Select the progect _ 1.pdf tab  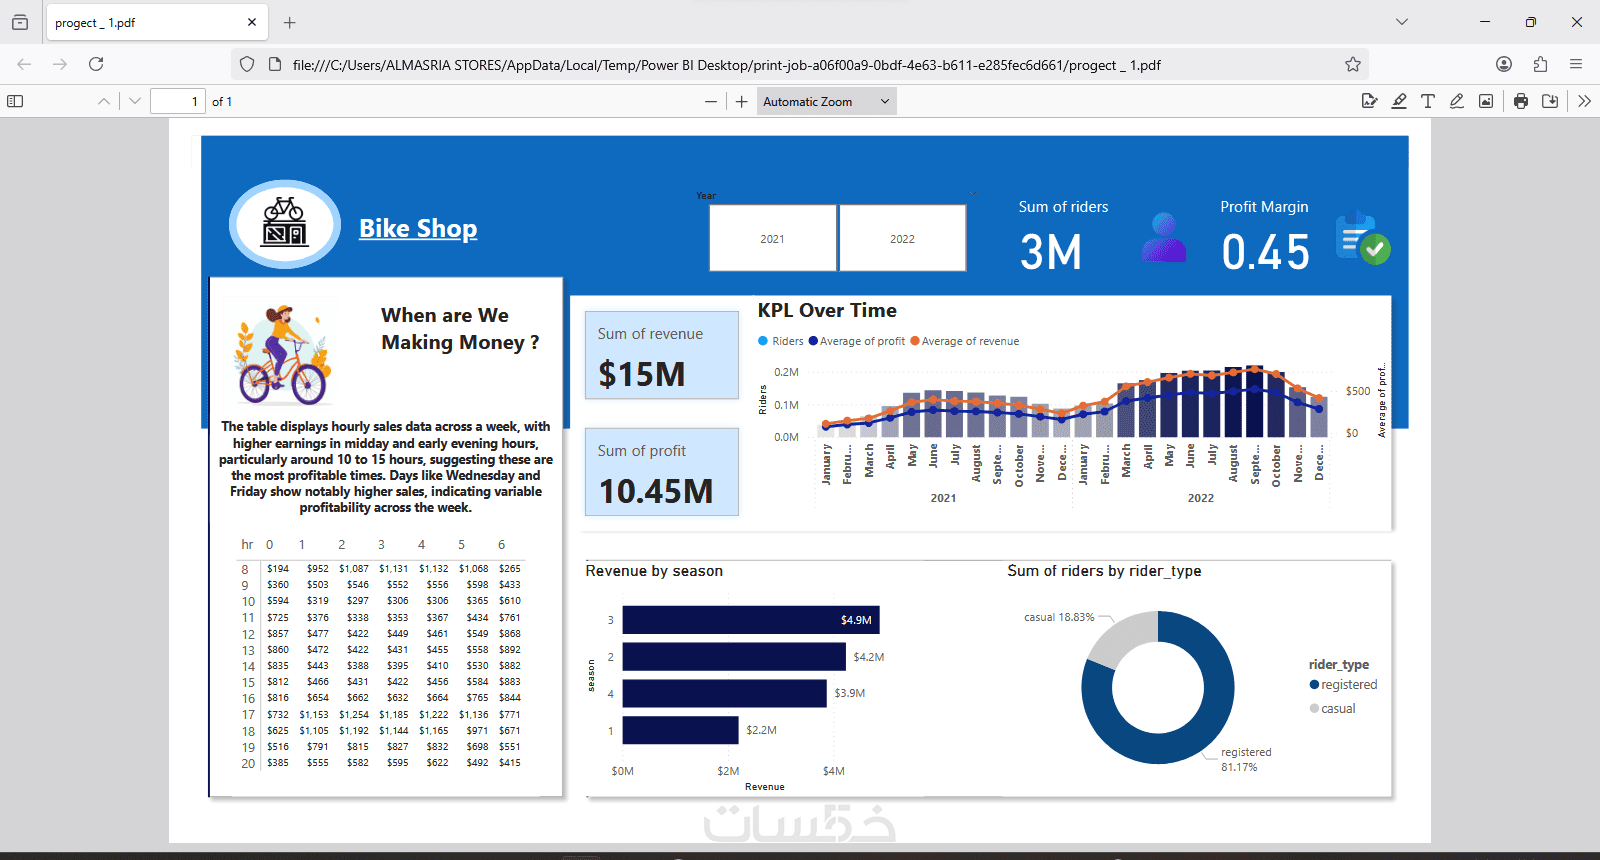156,22
